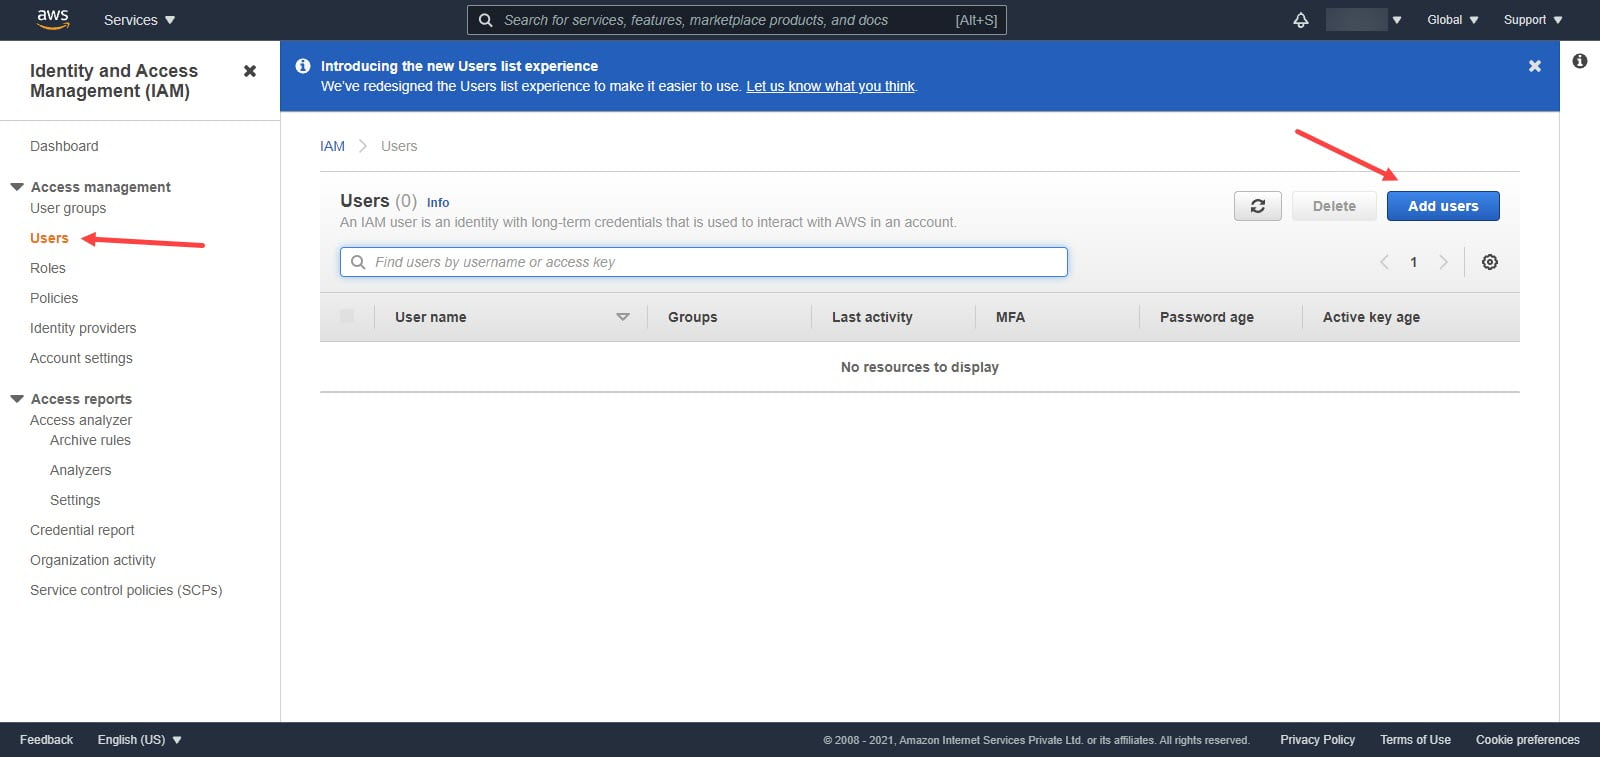Open Cookie preferences in footer
The image size is (1600, 757).
(x=1528, y=740)
